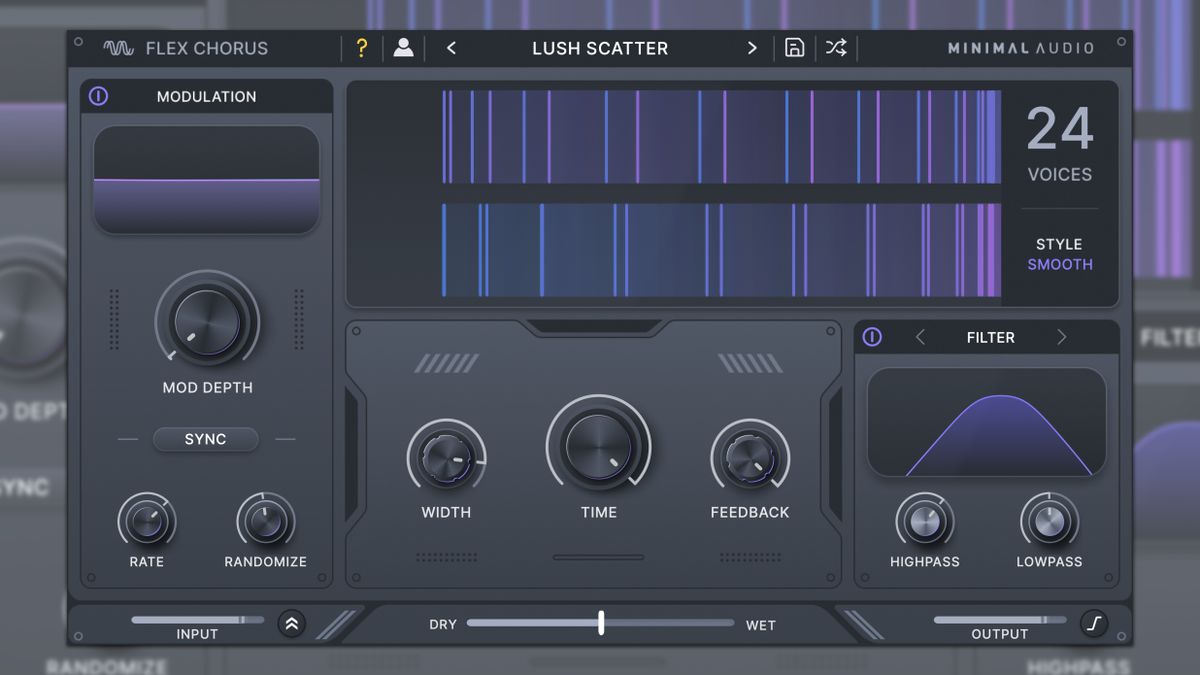Screen dimensions: 1200x675
Task: Change the SMOOTH style setting
Action: pos(1060,264)
